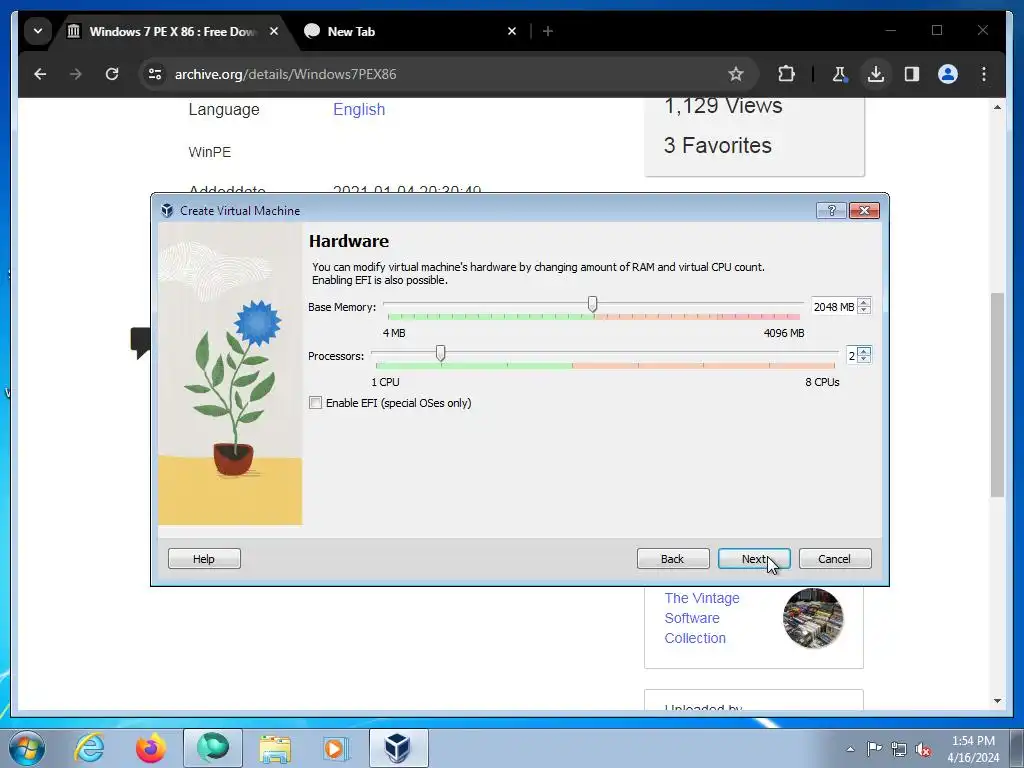This screenshot has width=1024, height=768.
Task: Decrease Processors count with down arrow
Action: click(x=864, y=359)
